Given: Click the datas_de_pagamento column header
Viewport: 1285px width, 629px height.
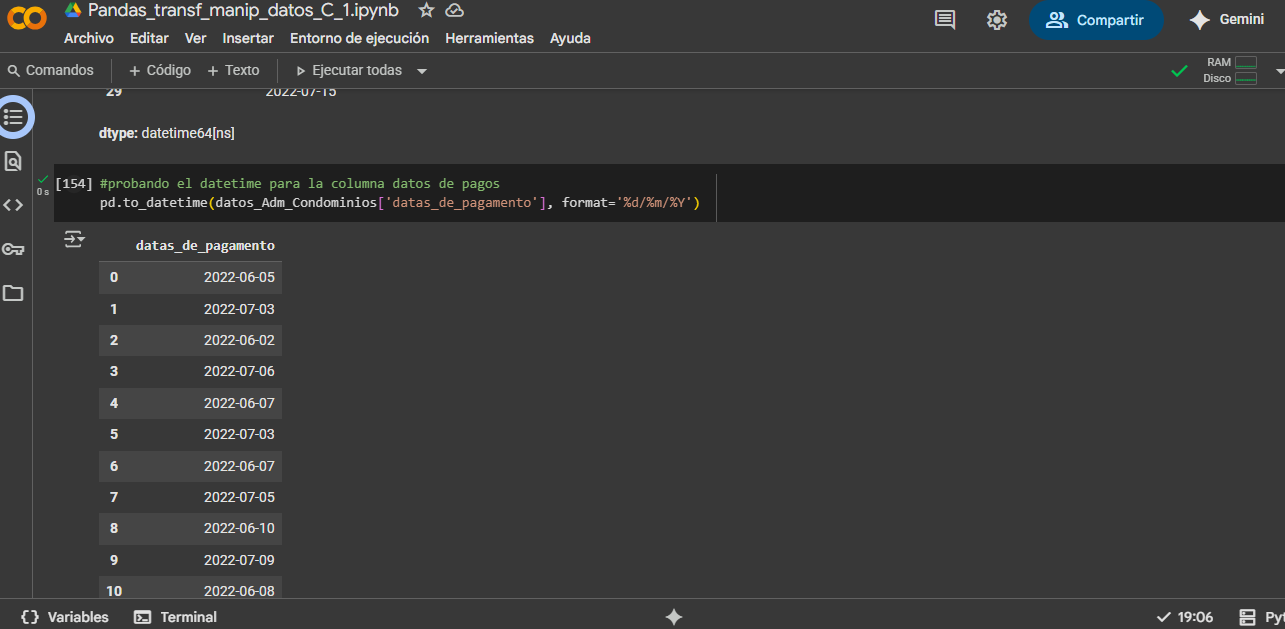Looking at the screenshot, I should coord(205,245).
